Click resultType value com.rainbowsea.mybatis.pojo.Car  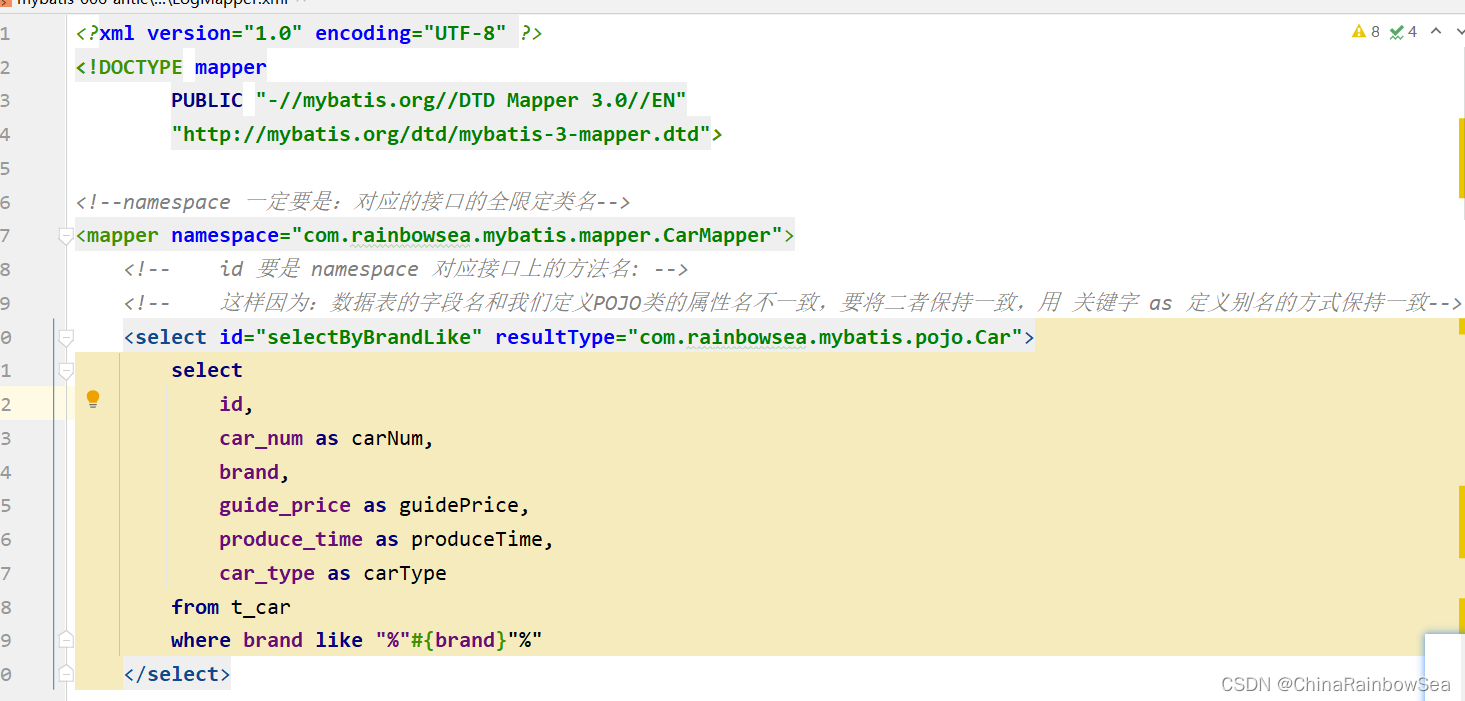825,337
